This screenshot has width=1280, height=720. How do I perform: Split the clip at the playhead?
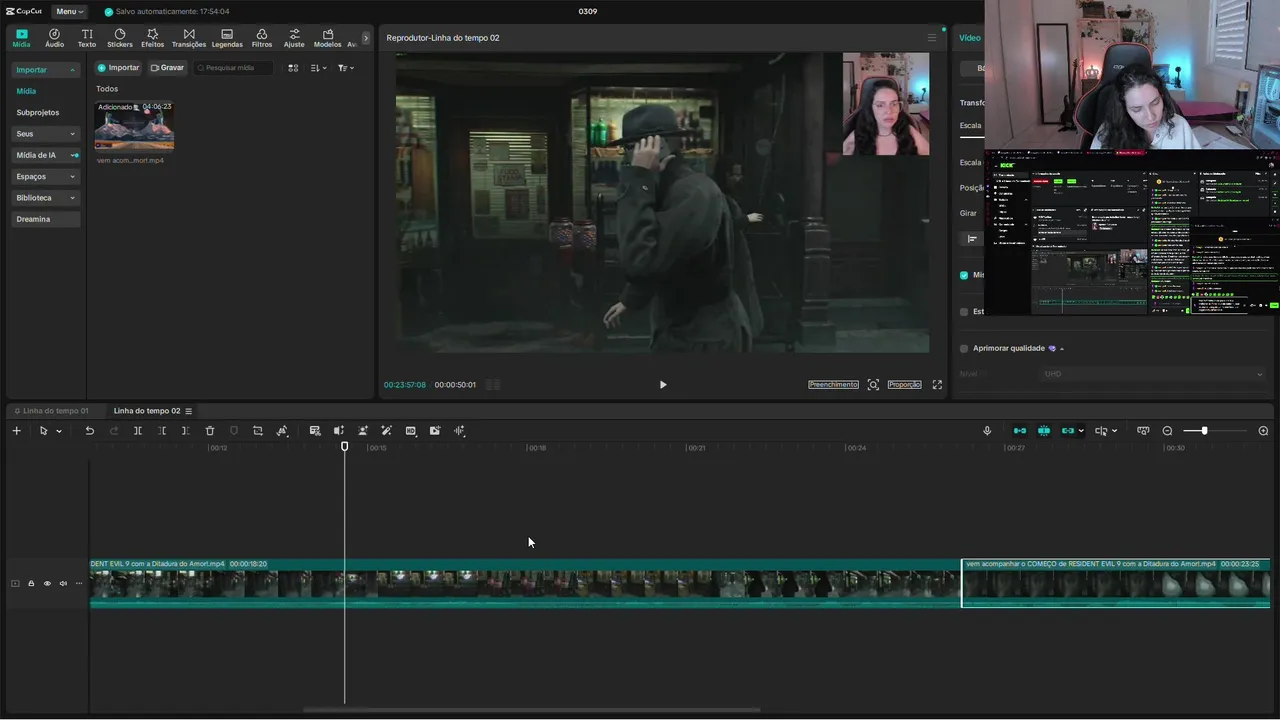pyautogui.click(x=138, y=431)
